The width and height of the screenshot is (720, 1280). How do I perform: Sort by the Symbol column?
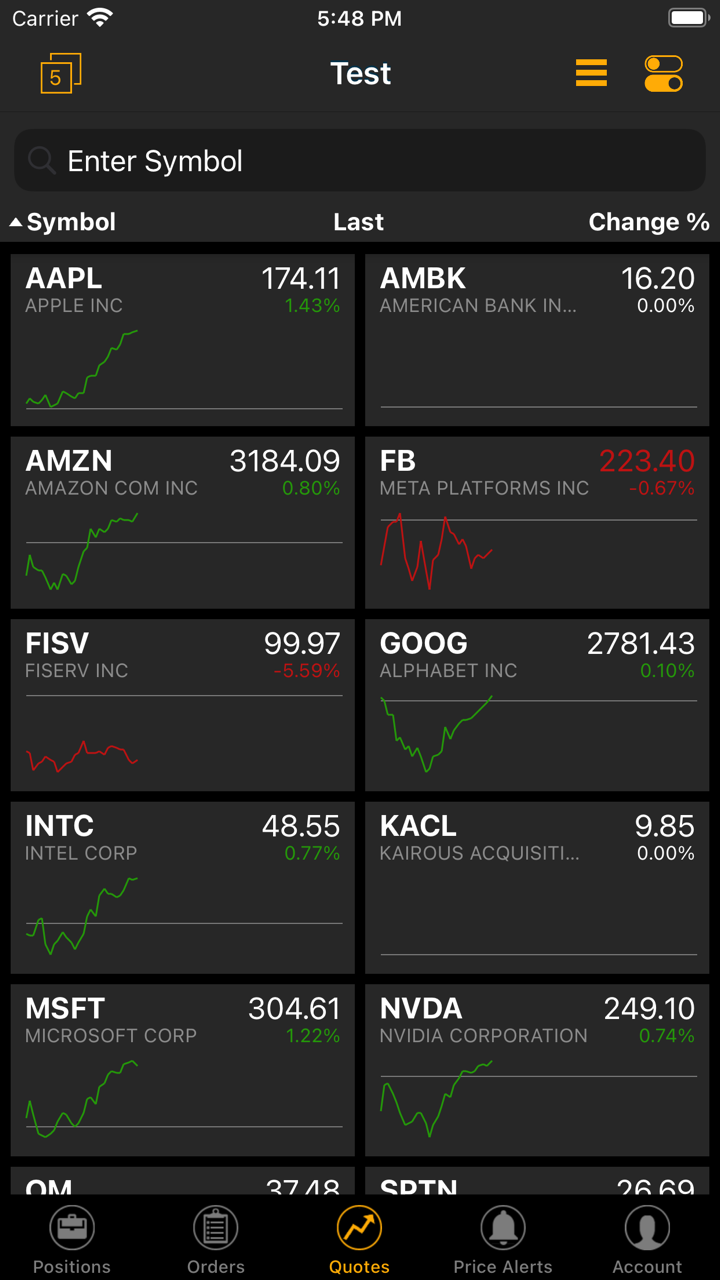click(64, 222)
